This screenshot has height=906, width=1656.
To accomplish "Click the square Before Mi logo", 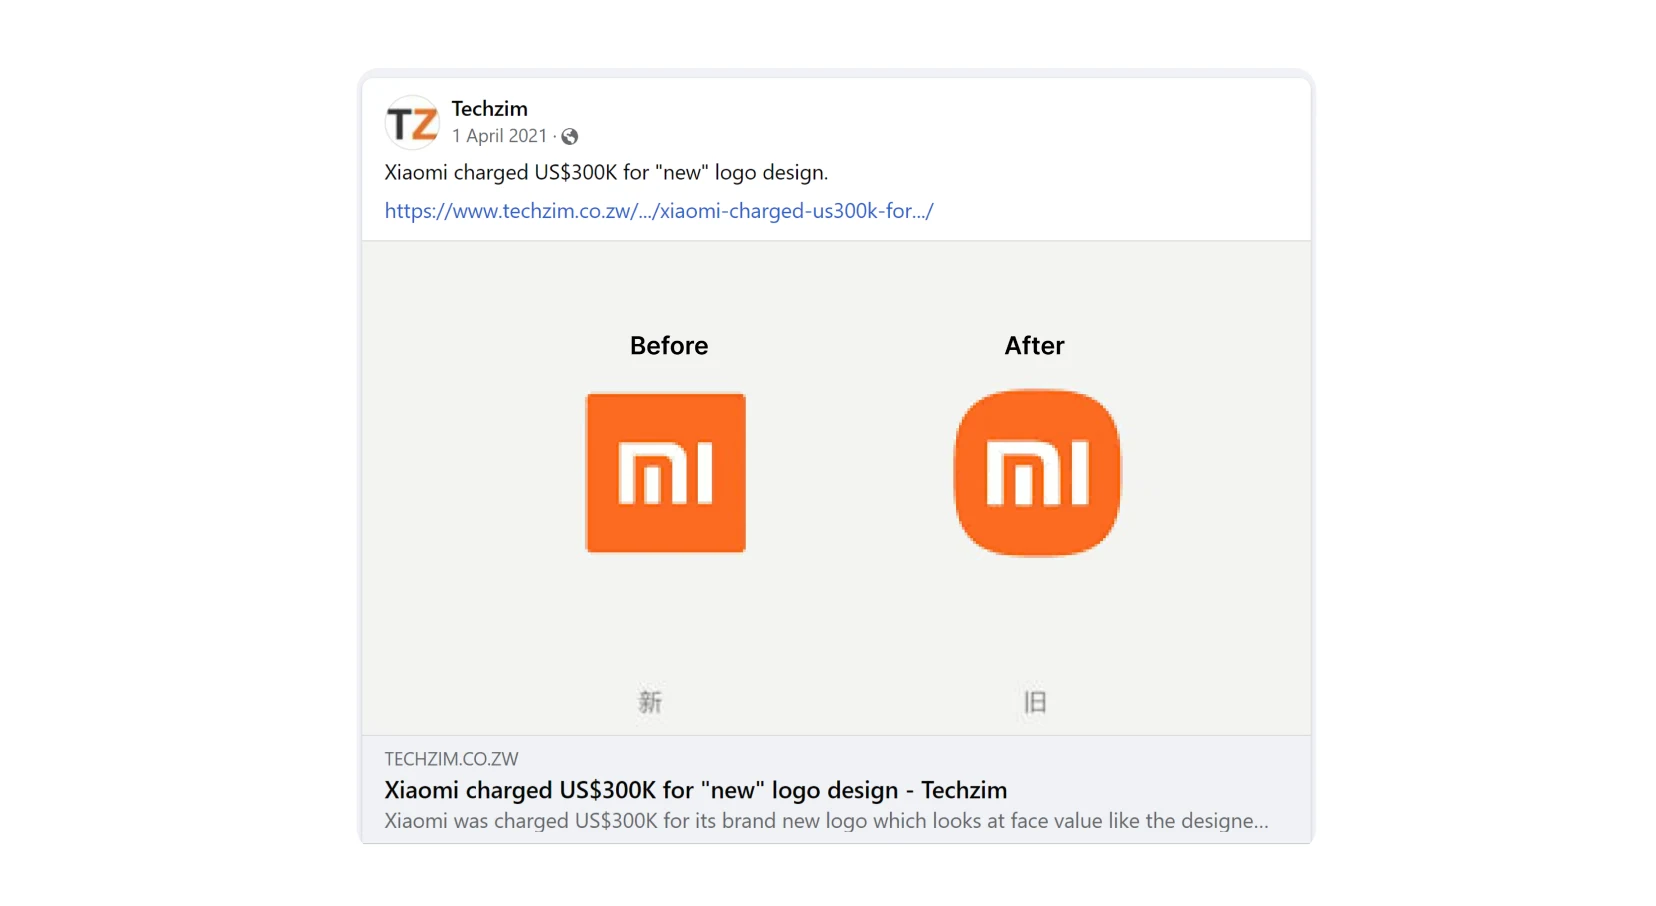I will click(x=666, y=473).
